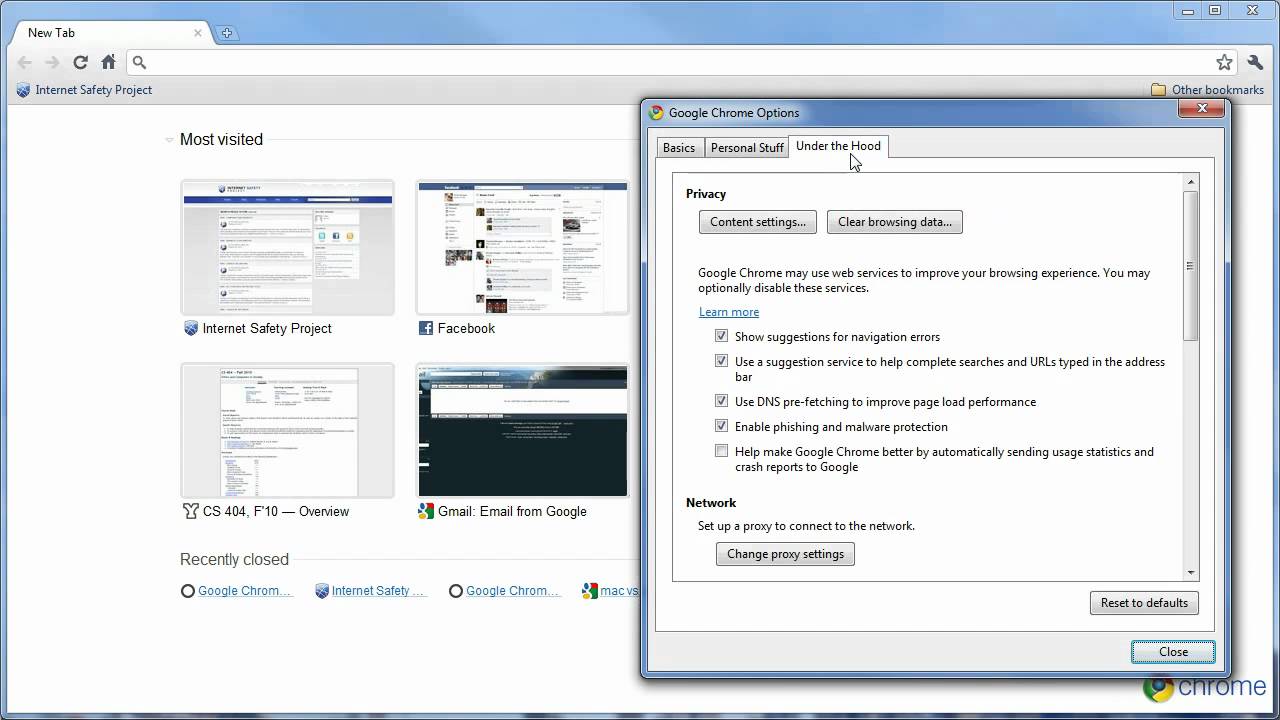
Task: Toggle the suggestion service checkbox
Action: tap(721, 361)
